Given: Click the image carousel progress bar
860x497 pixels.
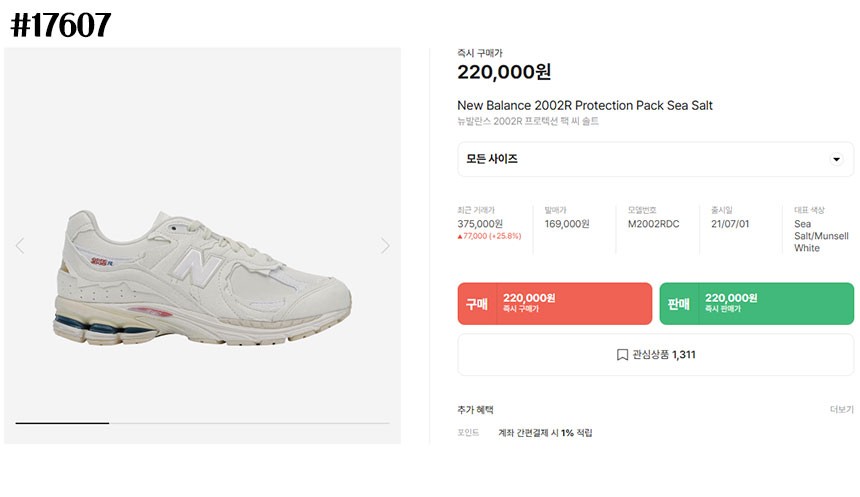Looking at the screenshot, I should tap(202, 423).
